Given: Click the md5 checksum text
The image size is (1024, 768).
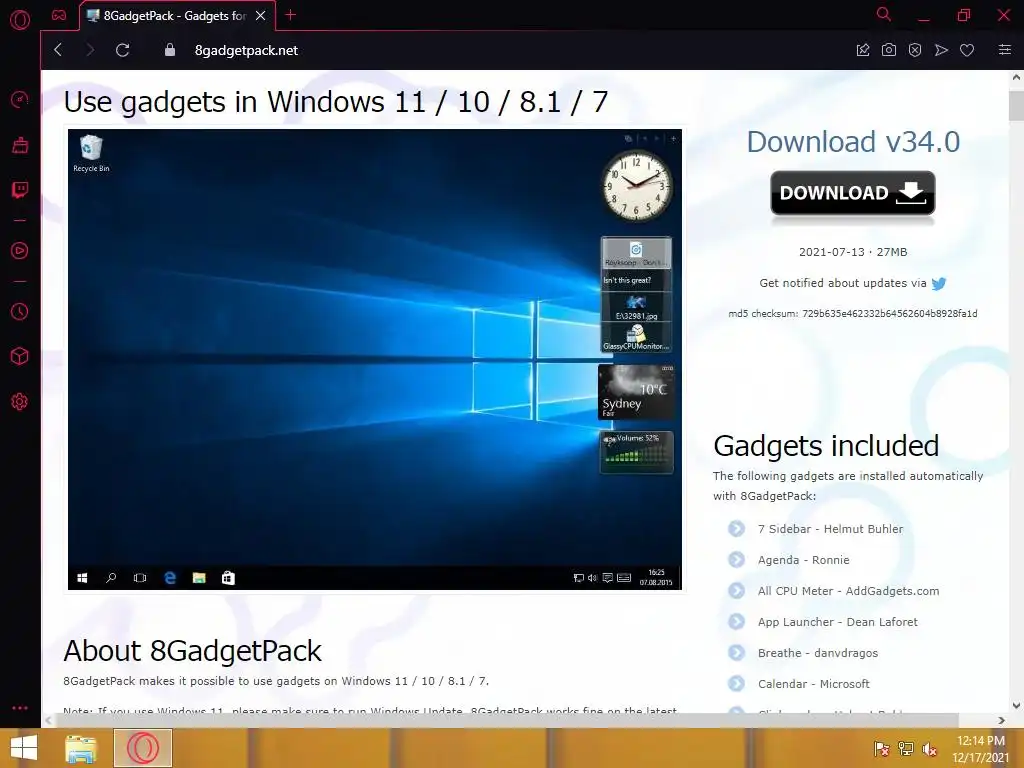Looking at the screenshot, I should point(853,313).
